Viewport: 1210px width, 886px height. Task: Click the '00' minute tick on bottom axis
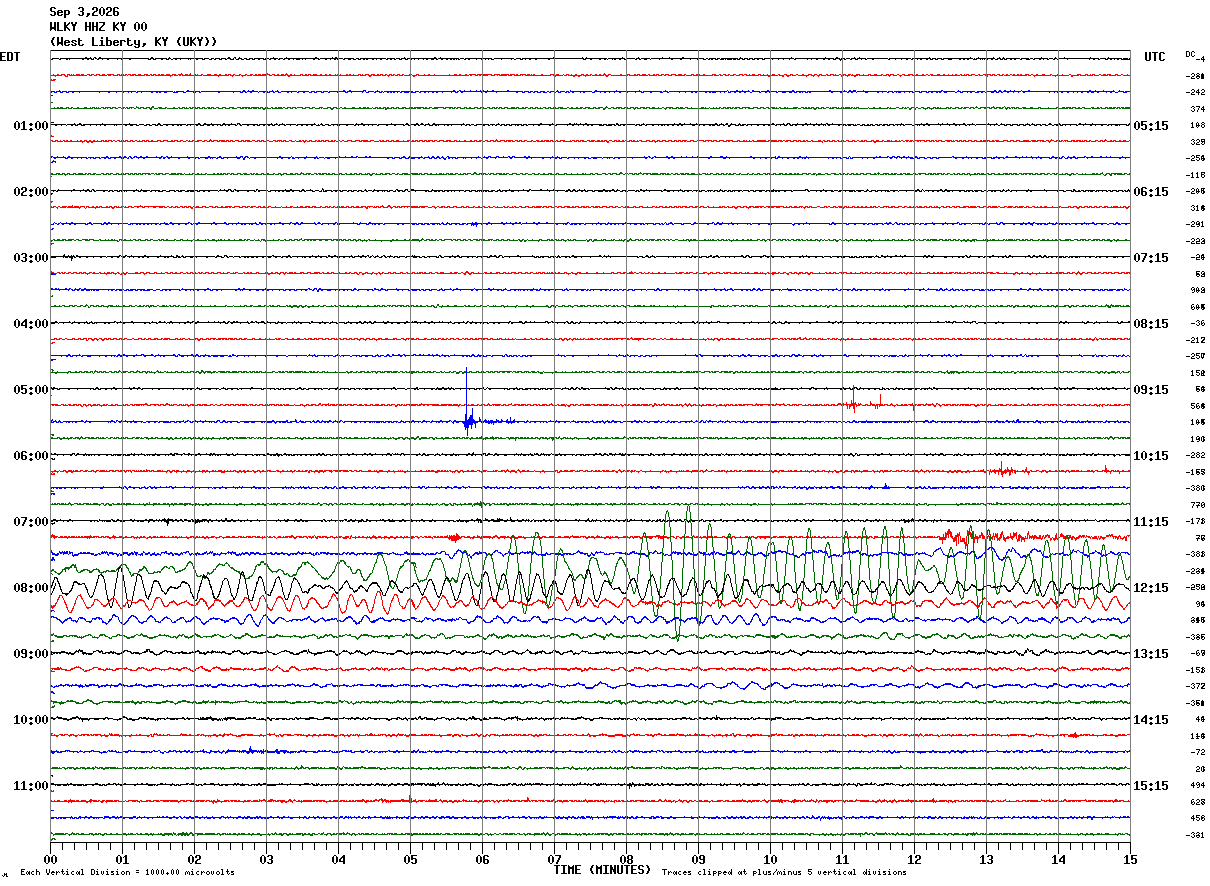50,860
